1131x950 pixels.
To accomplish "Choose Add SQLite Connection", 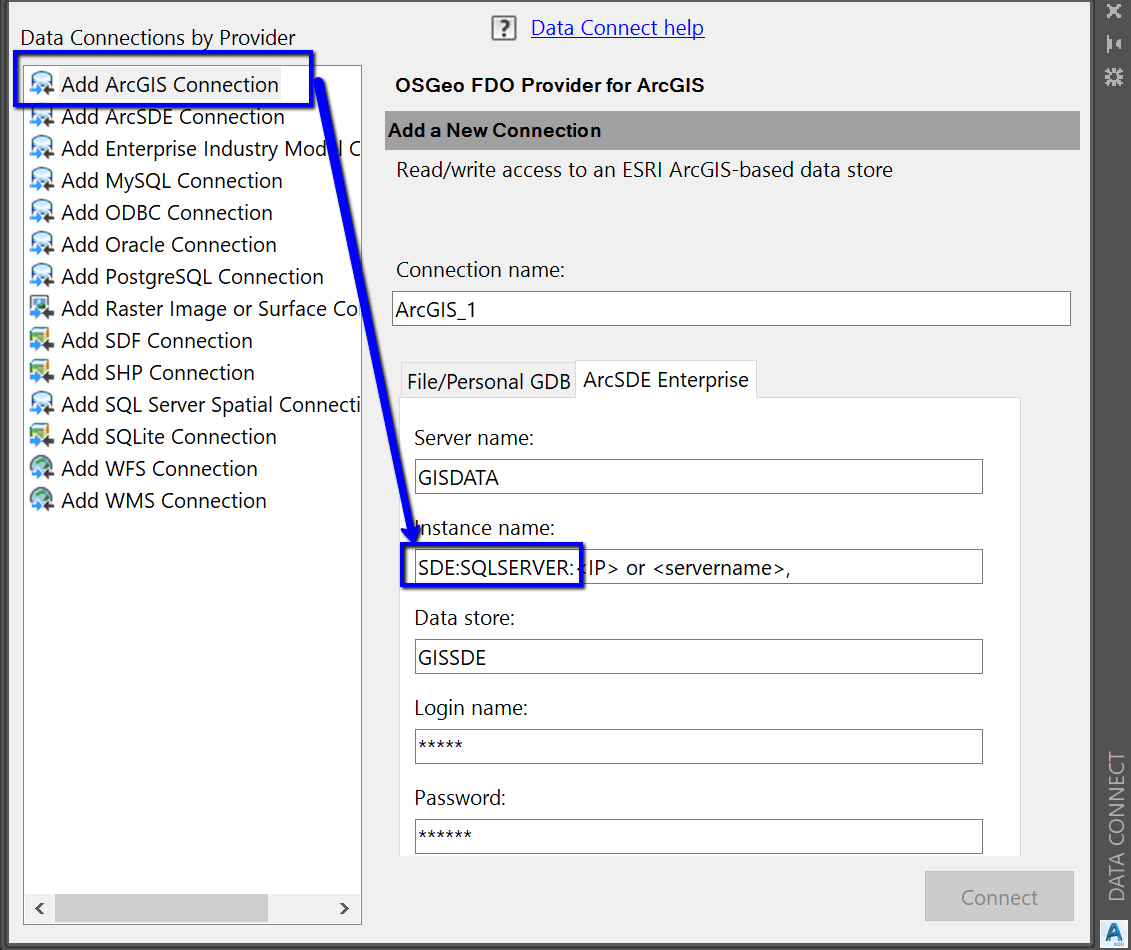I will [x=169, y=436].
